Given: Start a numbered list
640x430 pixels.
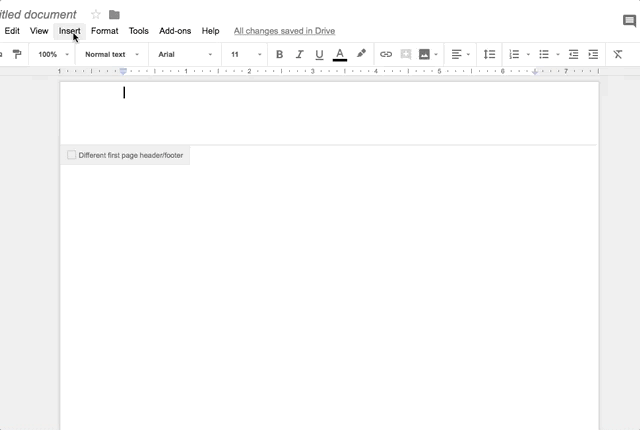Looking at the screenshot, I should click(514, 54).
